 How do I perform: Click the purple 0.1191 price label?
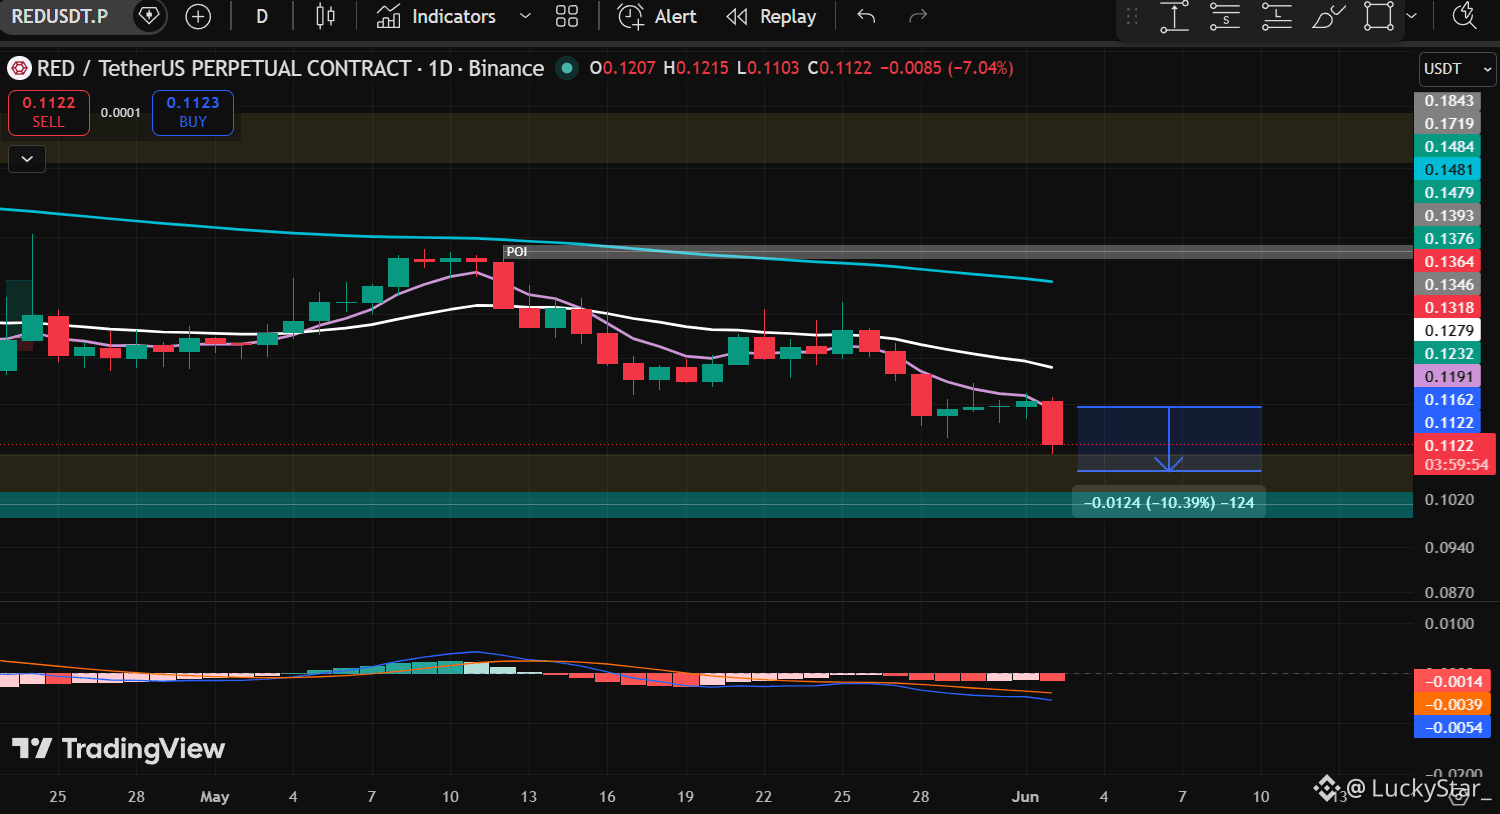click(x=1449, y=377)
